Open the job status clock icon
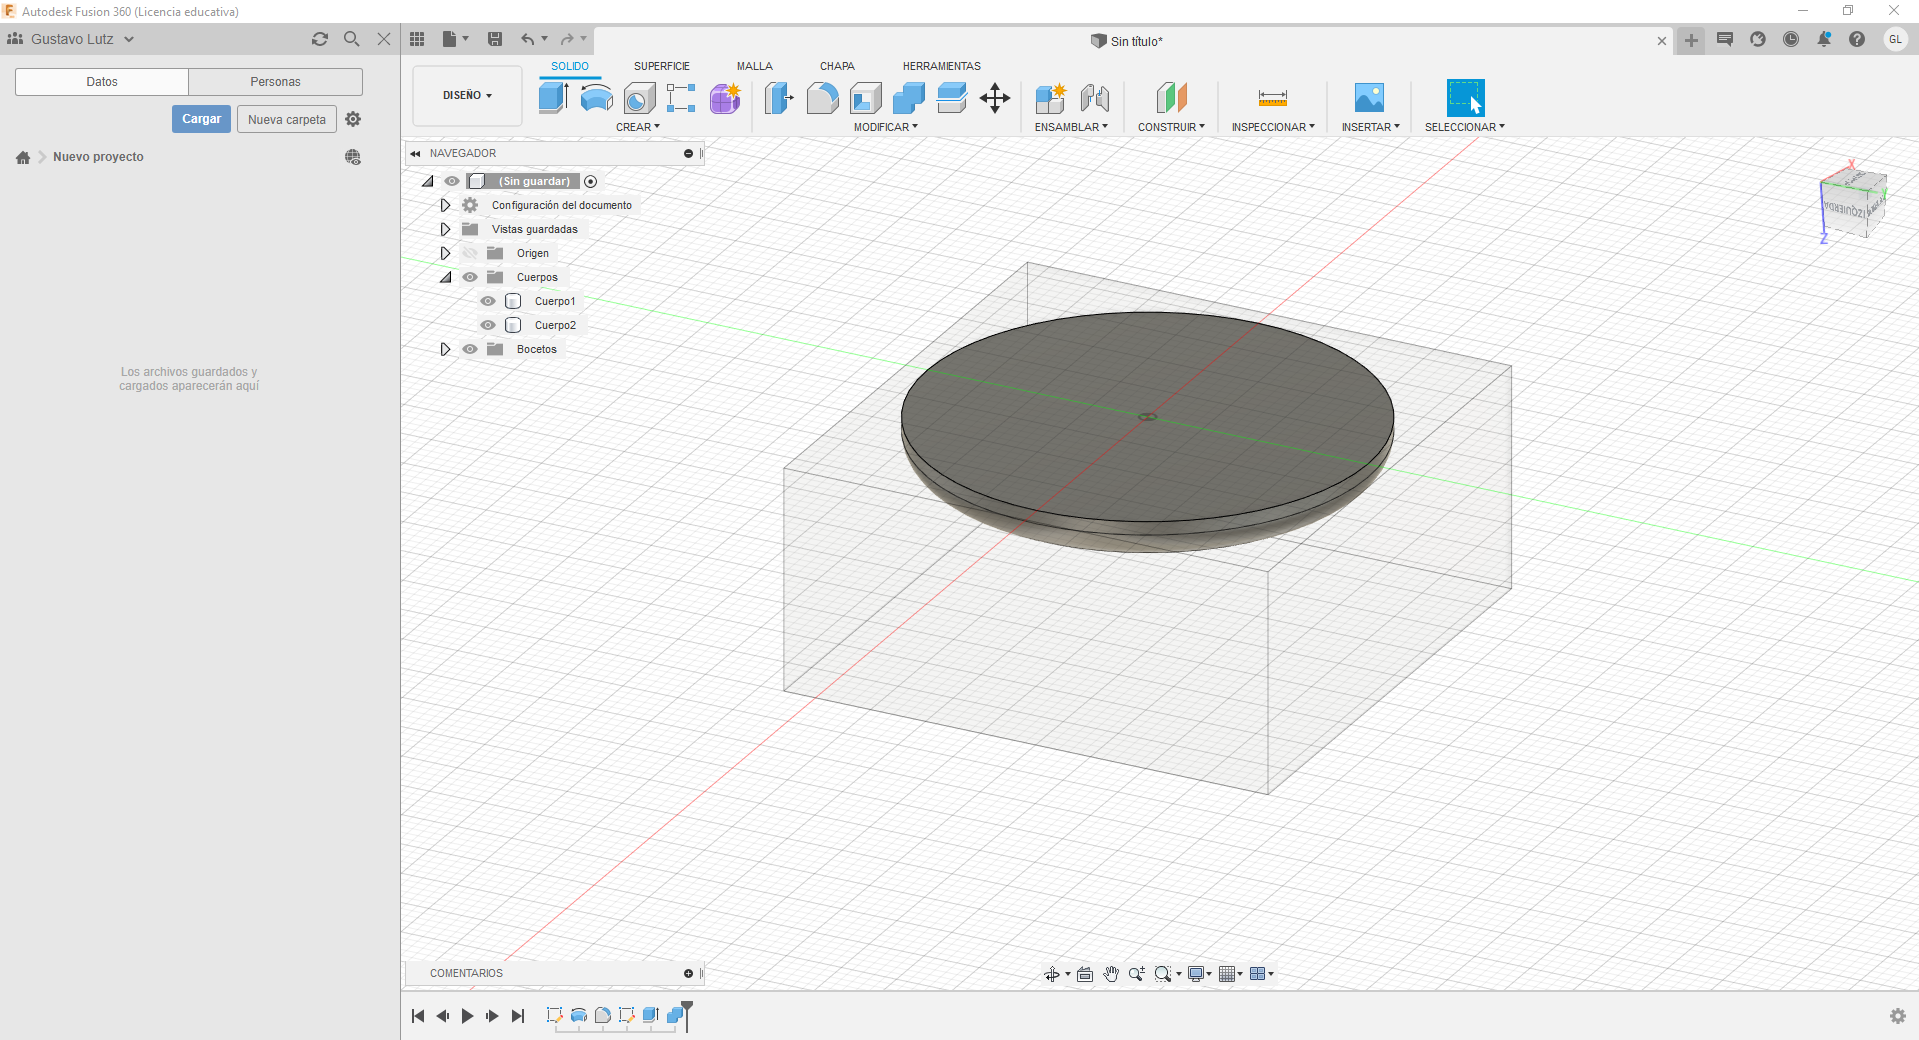Image resolution: width=1919 pixels, height=1040 pixels. [1791, 39]
